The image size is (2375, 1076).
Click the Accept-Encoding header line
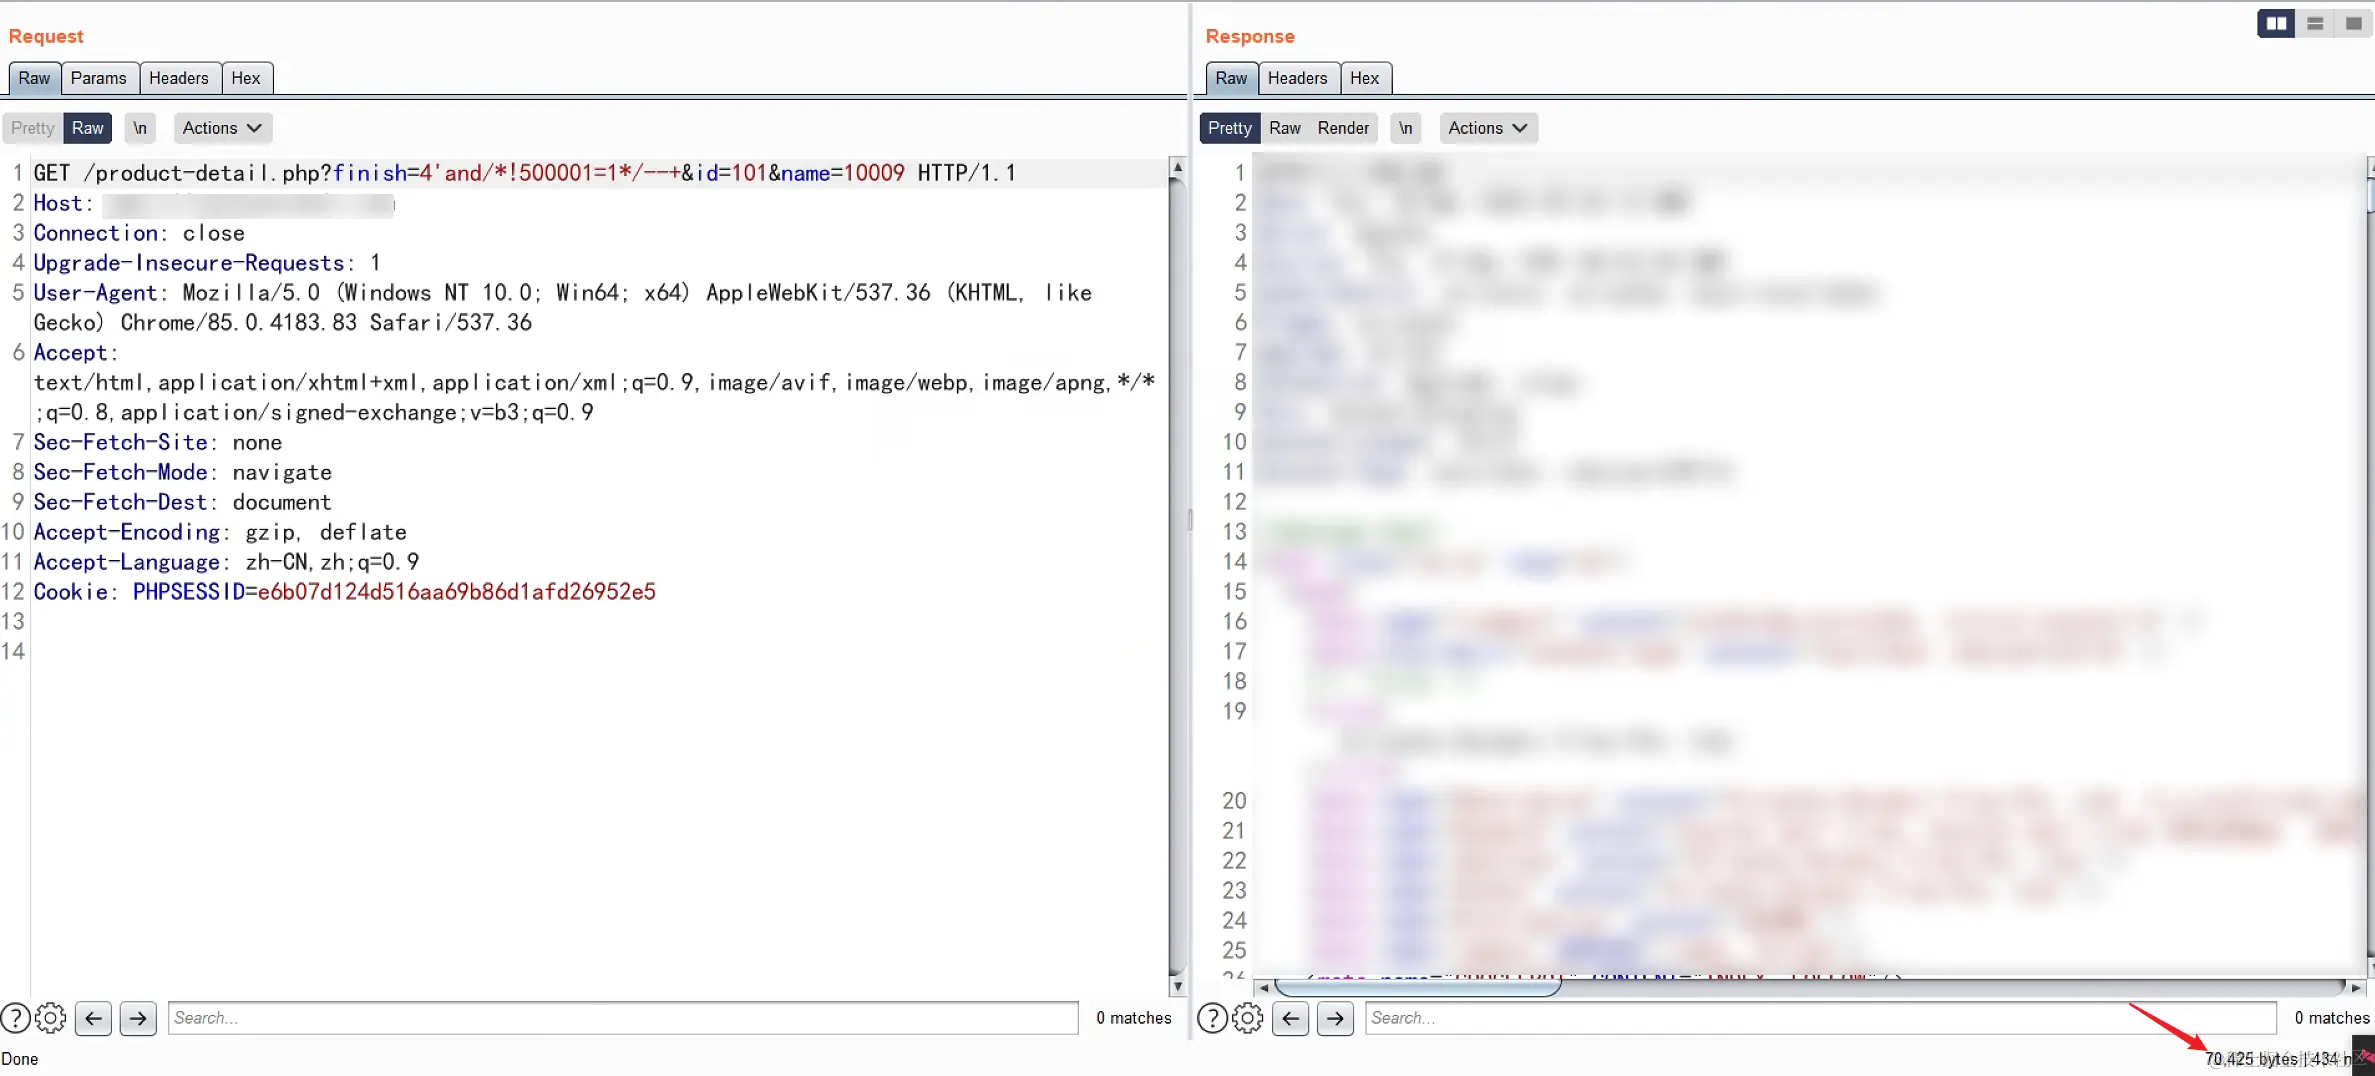220,532
